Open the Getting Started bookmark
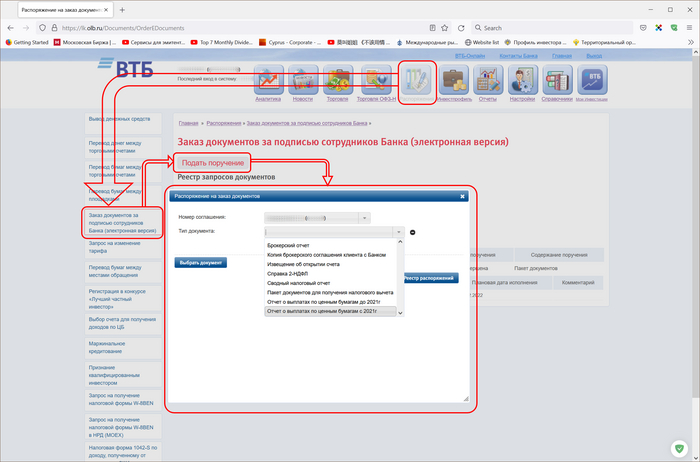This screenshot has width=700, height=462. point(27,42)
